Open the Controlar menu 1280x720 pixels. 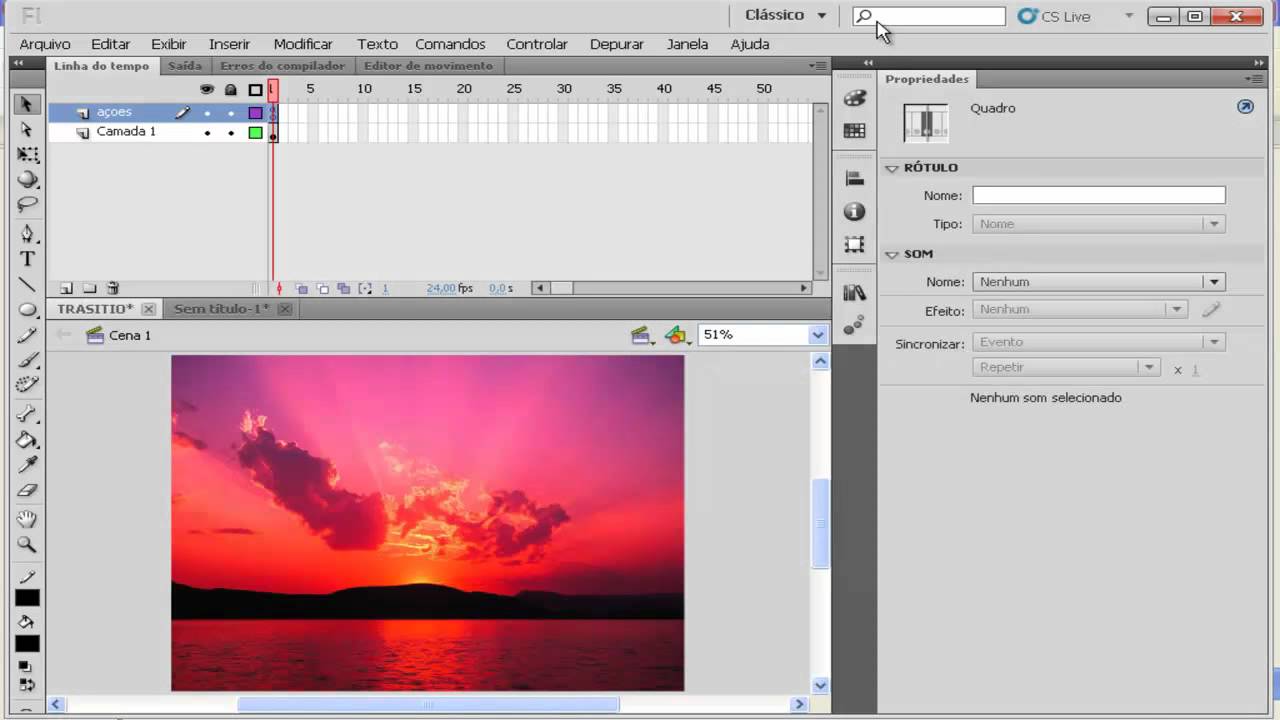(x=537, y=44)
